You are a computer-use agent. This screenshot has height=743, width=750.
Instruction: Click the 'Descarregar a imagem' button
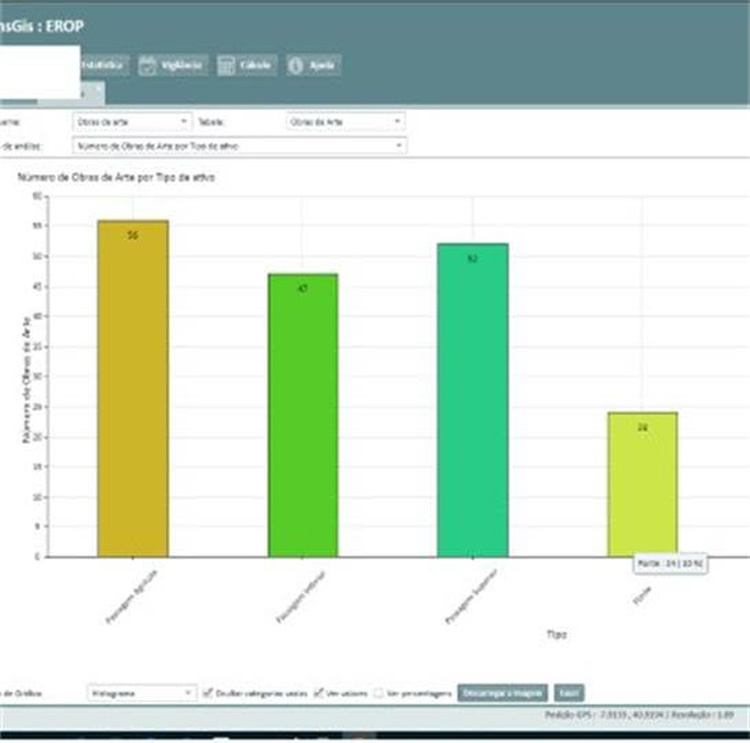pyautogui.click(x=502, y=692)
